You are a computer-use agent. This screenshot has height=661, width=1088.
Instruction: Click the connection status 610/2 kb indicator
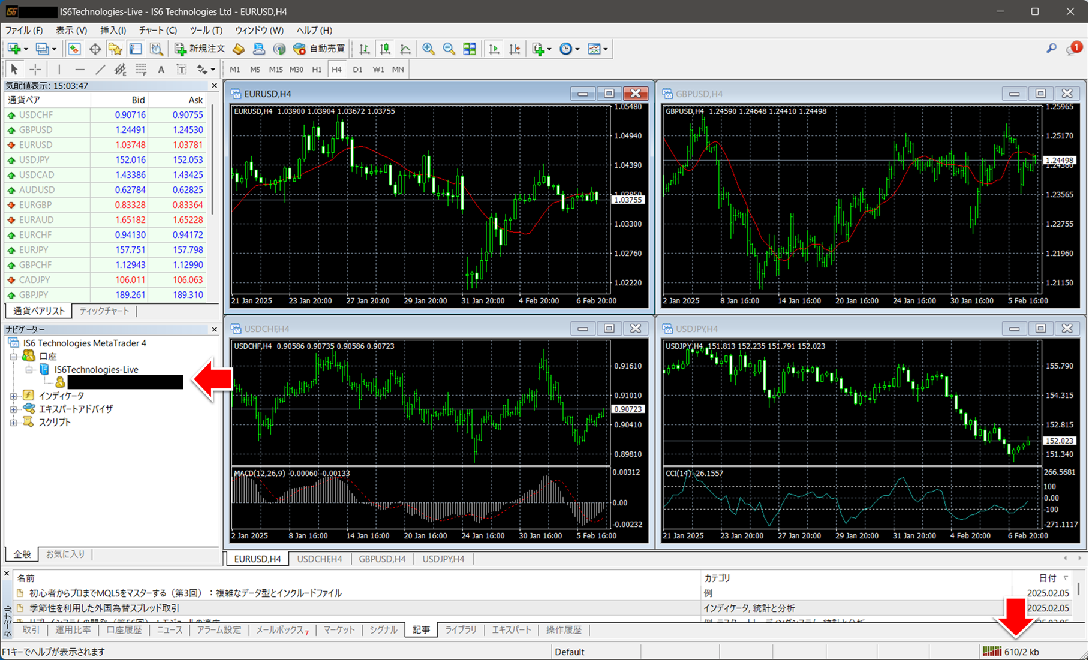(1011, 652)
